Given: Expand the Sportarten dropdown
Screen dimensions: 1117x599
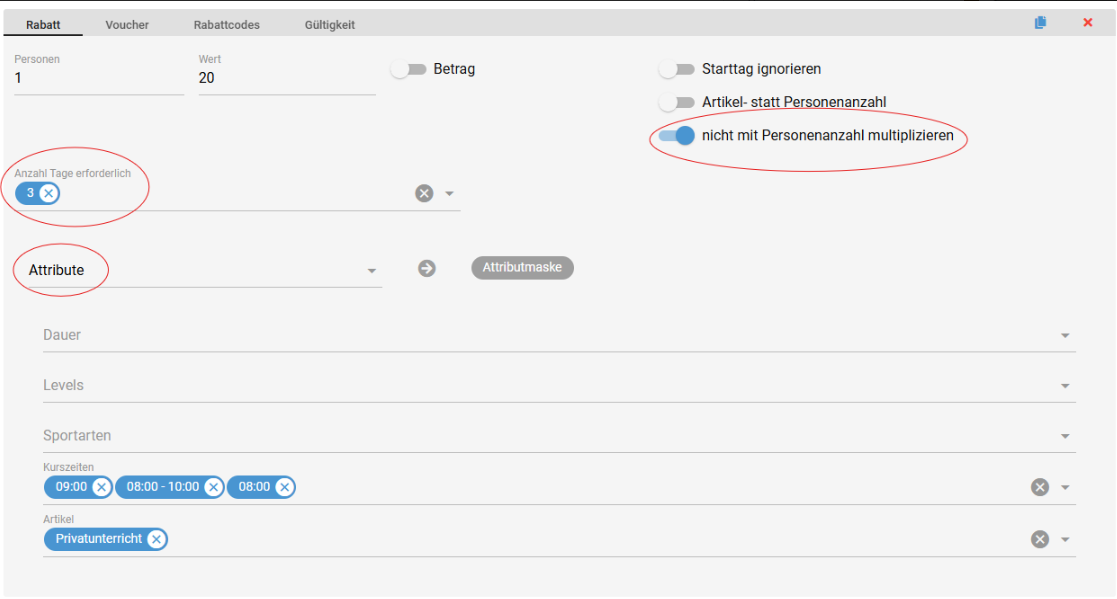Looking at the screenshot, I should (x=1065, y=437).
